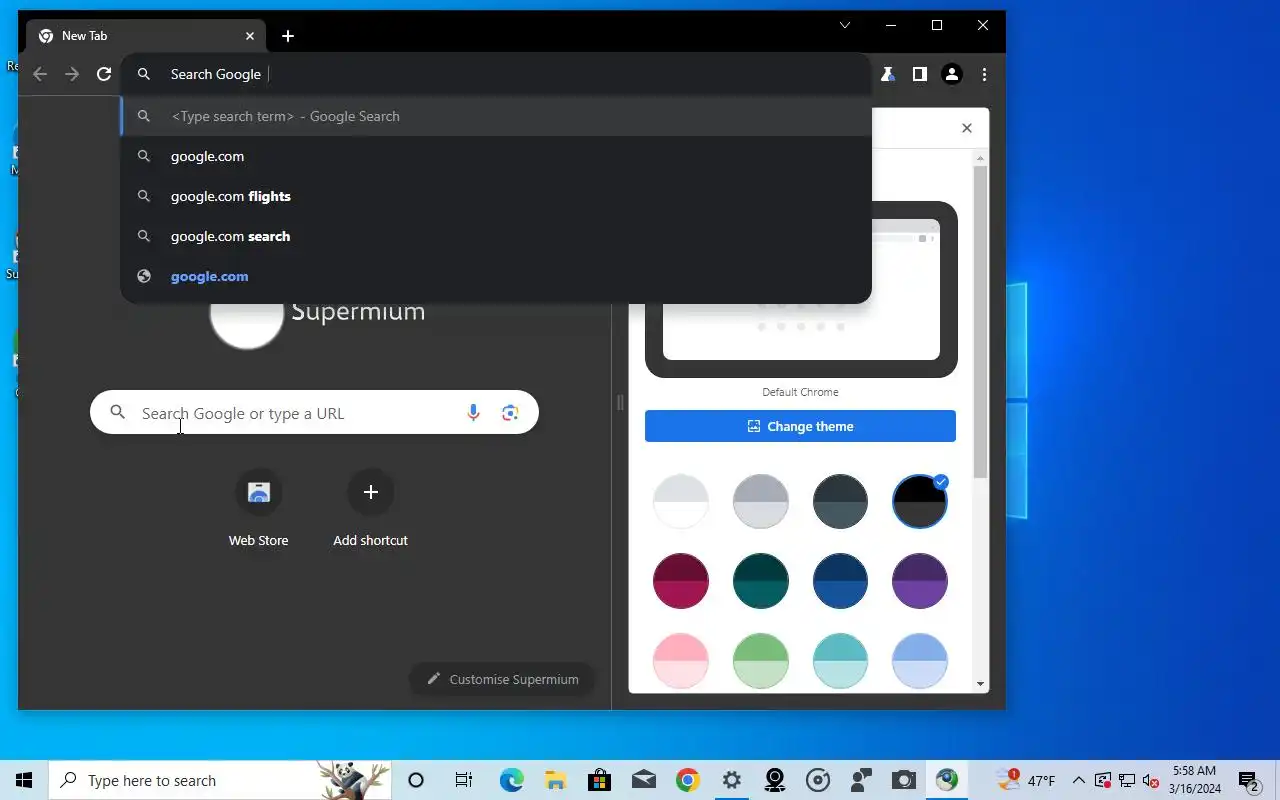
Task: Click the side panel scrollbar up arrow
Action: (980, 158)
